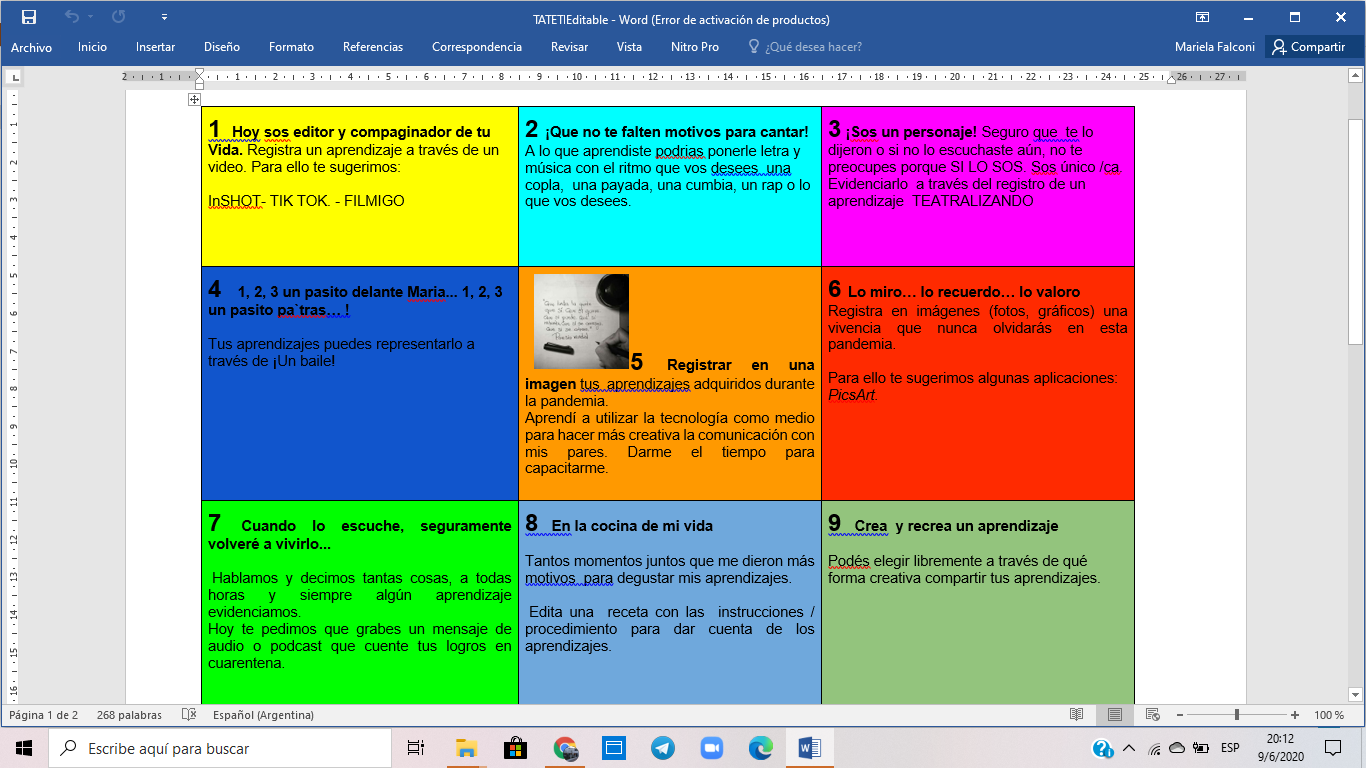Redo the last action
This screenshot has width=1366, height=768.
click(x=119, y=17)
